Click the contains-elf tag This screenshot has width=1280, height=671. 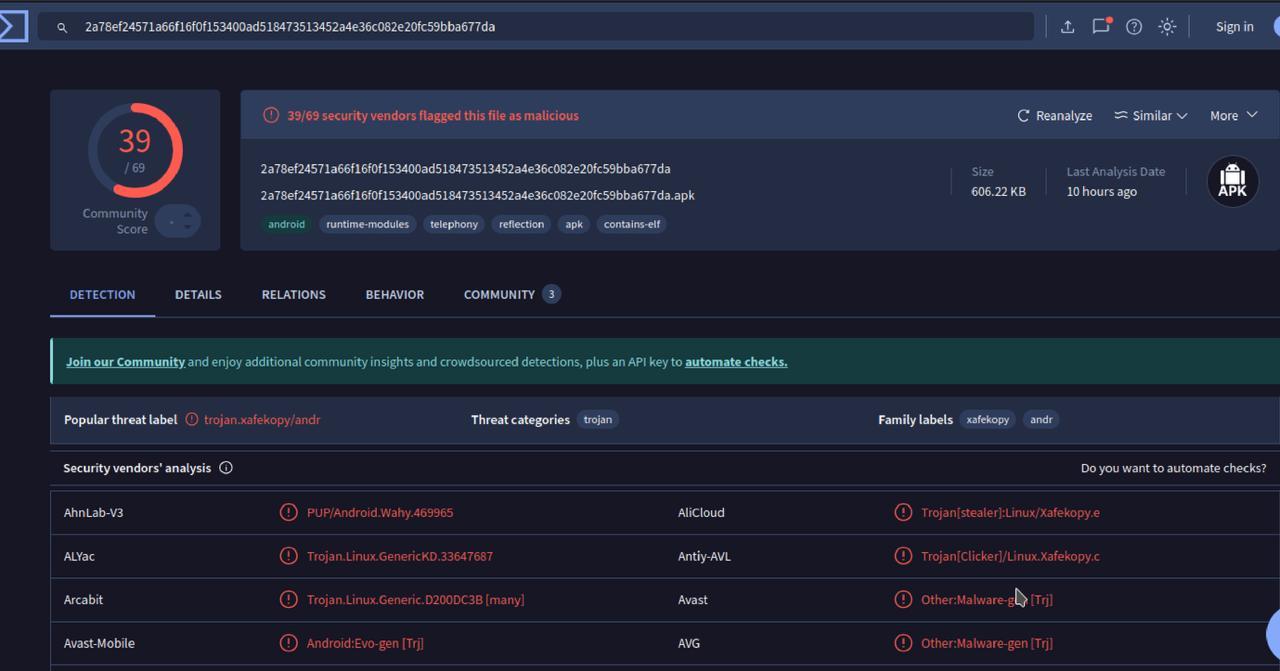tap(632, 224)
